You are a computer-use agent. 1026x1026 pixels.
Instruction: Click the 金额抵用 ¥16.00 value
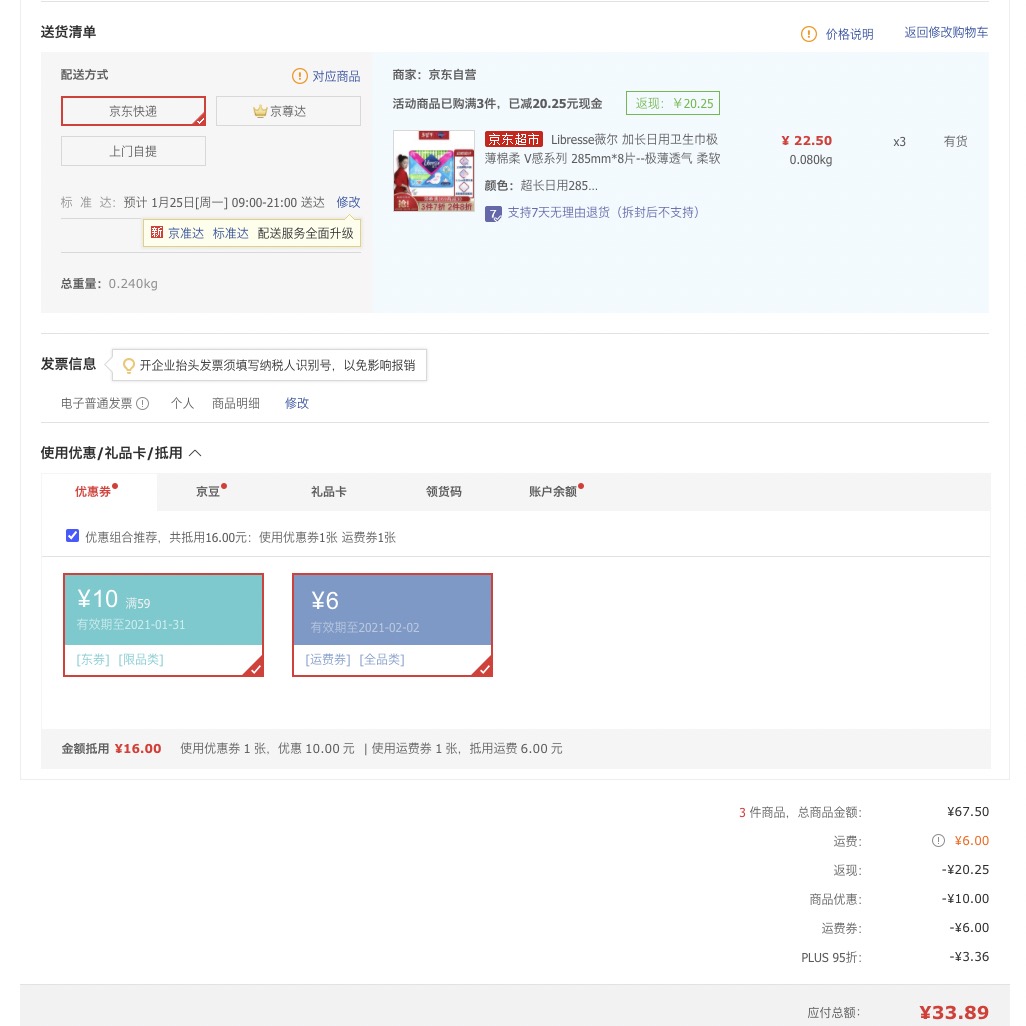pos(138,749)
